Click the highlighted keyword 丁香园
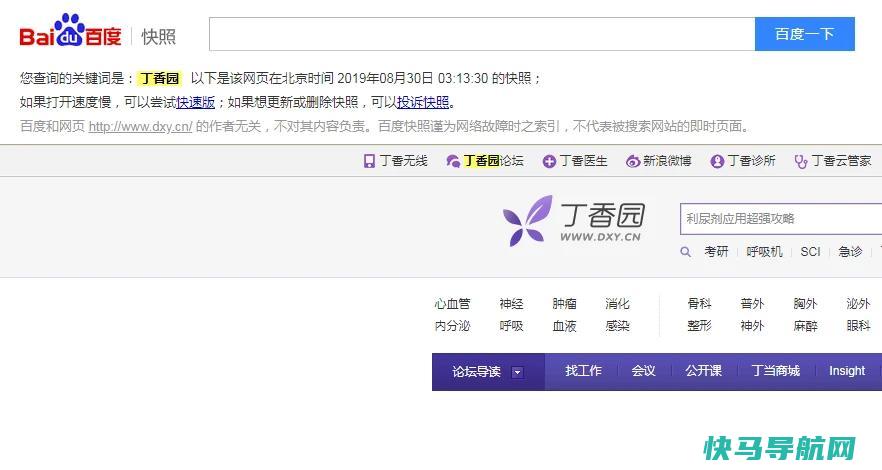Viewport: 882px width, 470px height. click(x=159, y=78)
